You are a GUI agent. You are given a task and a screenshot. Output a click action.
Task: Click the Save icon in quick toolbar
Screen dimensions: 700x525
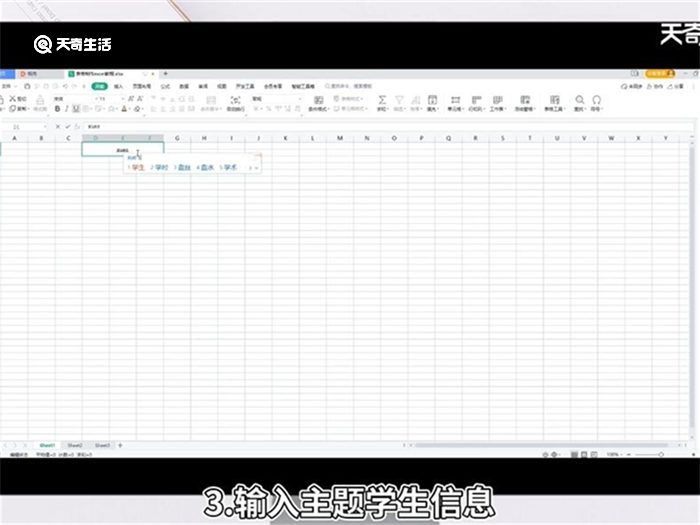coord(27,86)
